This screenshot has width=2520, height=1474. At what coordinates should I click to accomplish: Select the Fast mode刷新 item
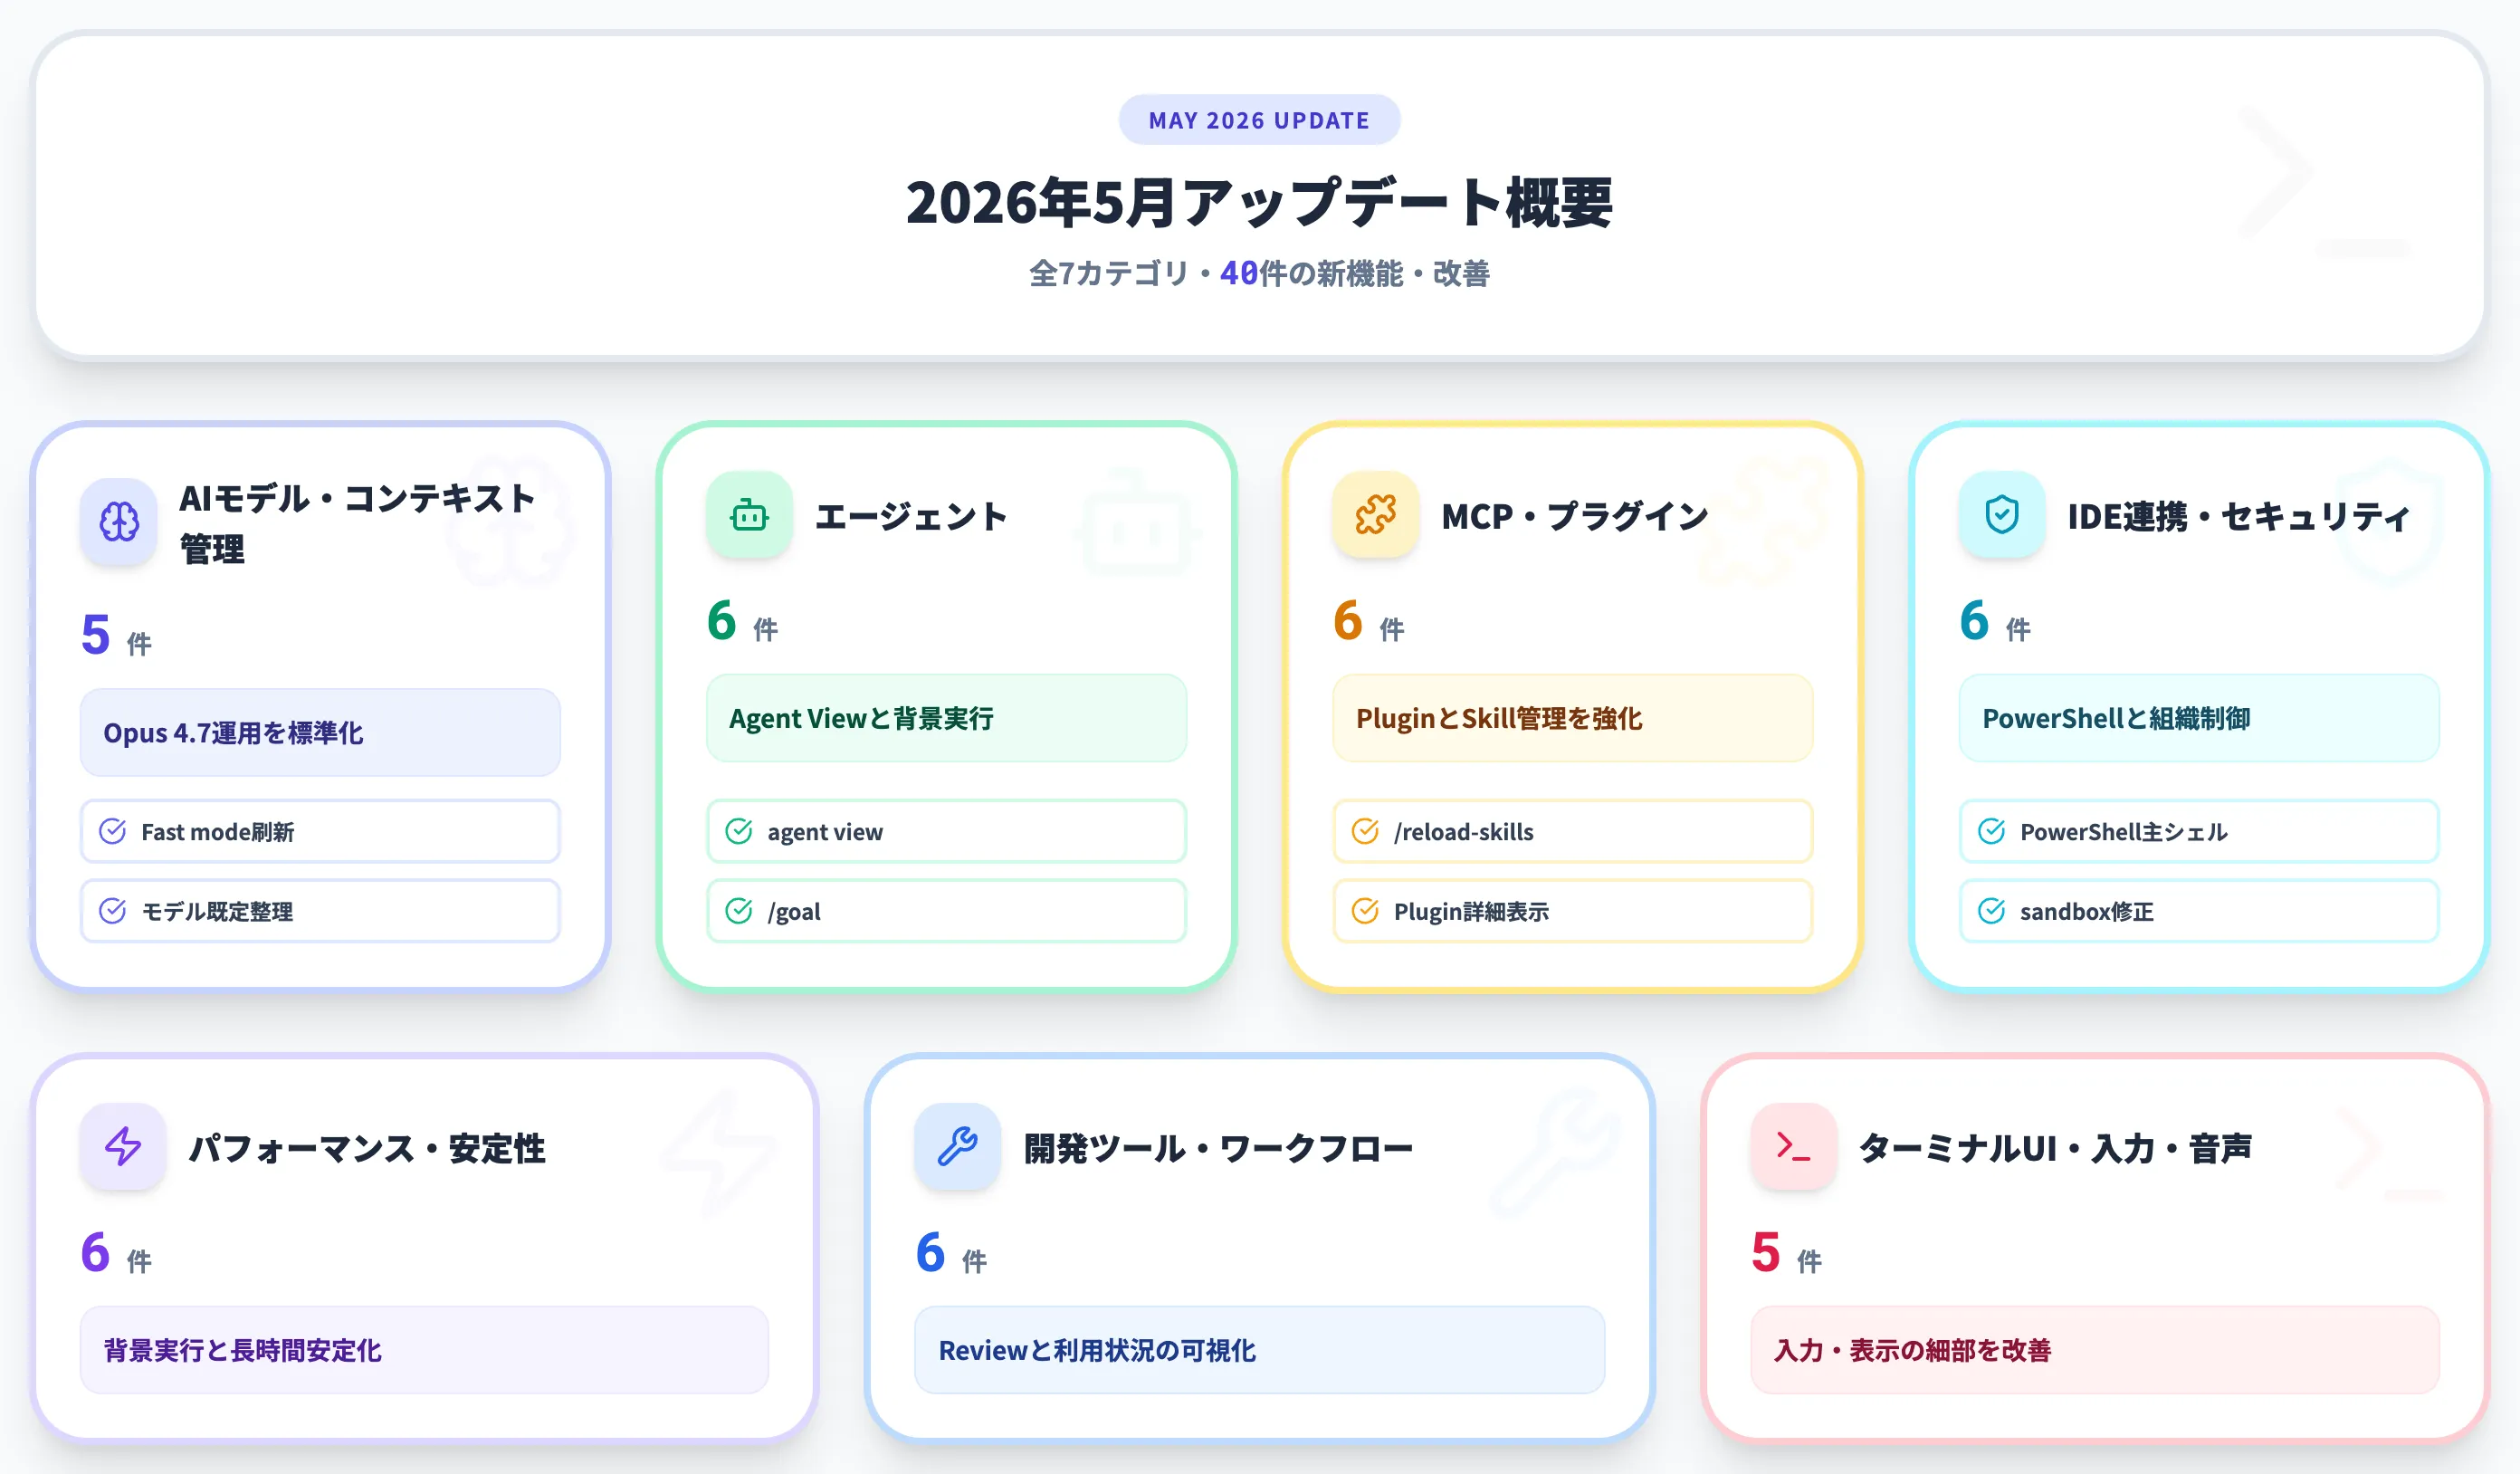[x=320, y=831]
